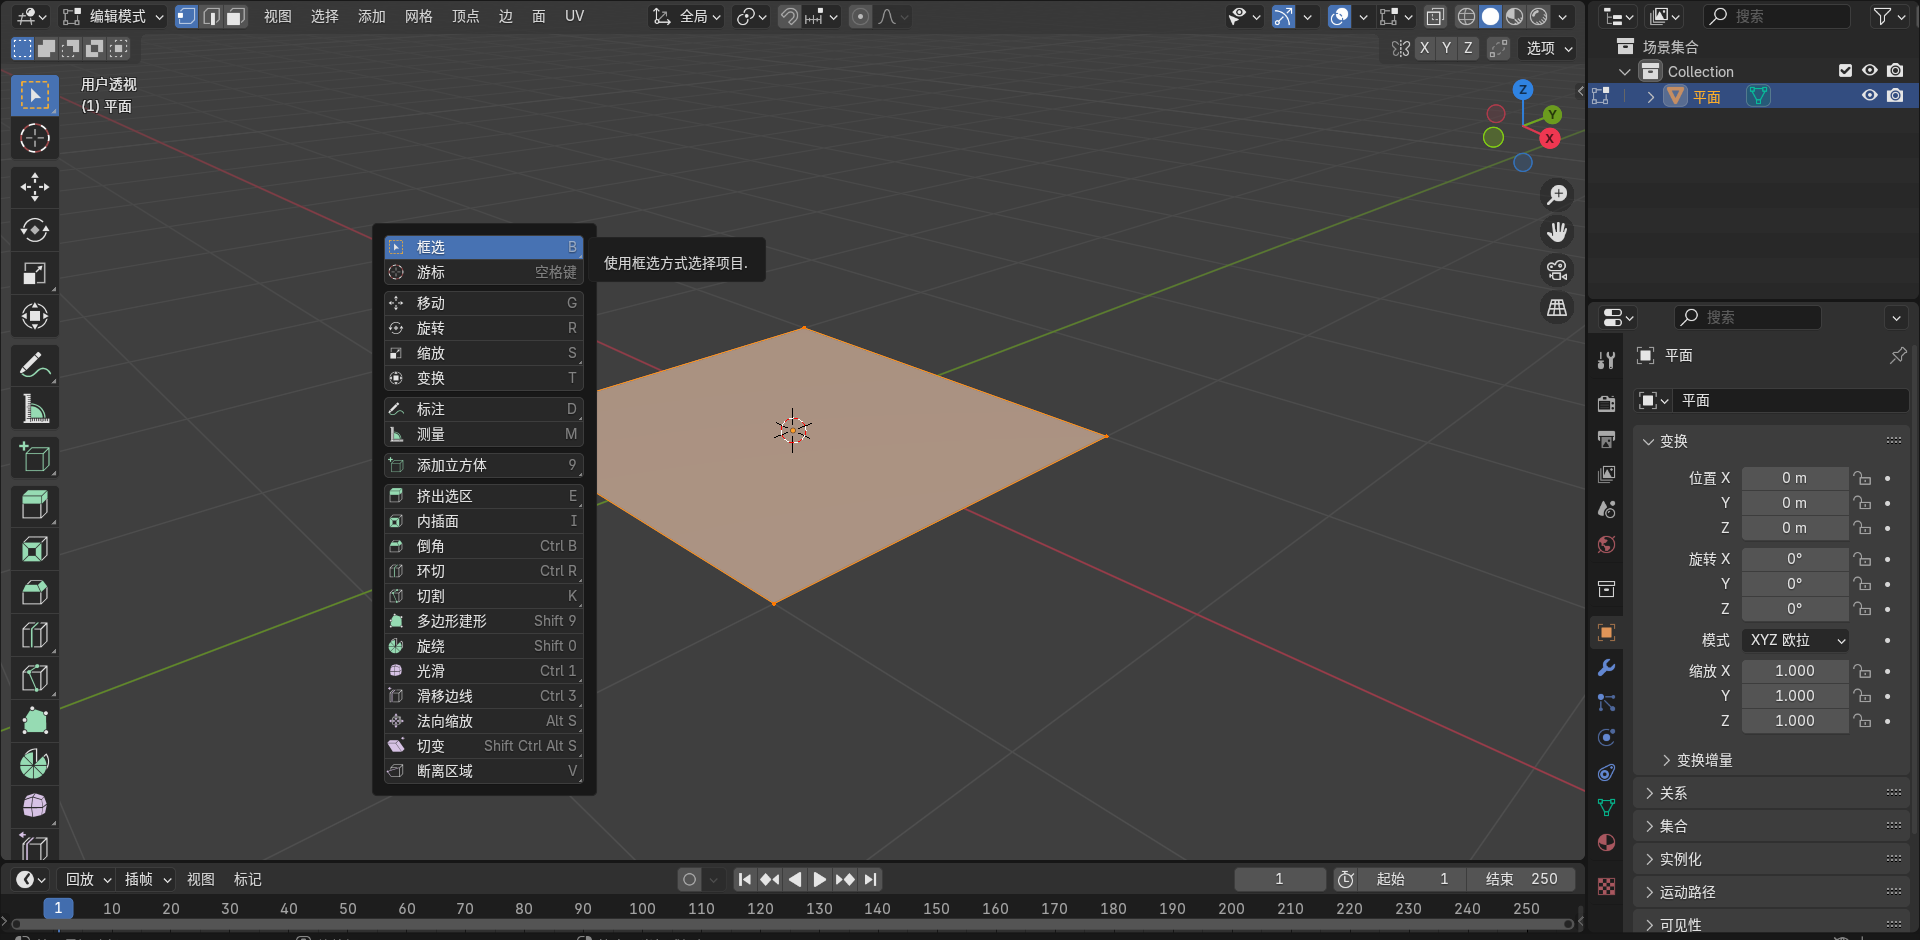Select the Extrude Region tool in toolbar
Image resolution: width=1920 pixels, height=940 pixels.
35,506
